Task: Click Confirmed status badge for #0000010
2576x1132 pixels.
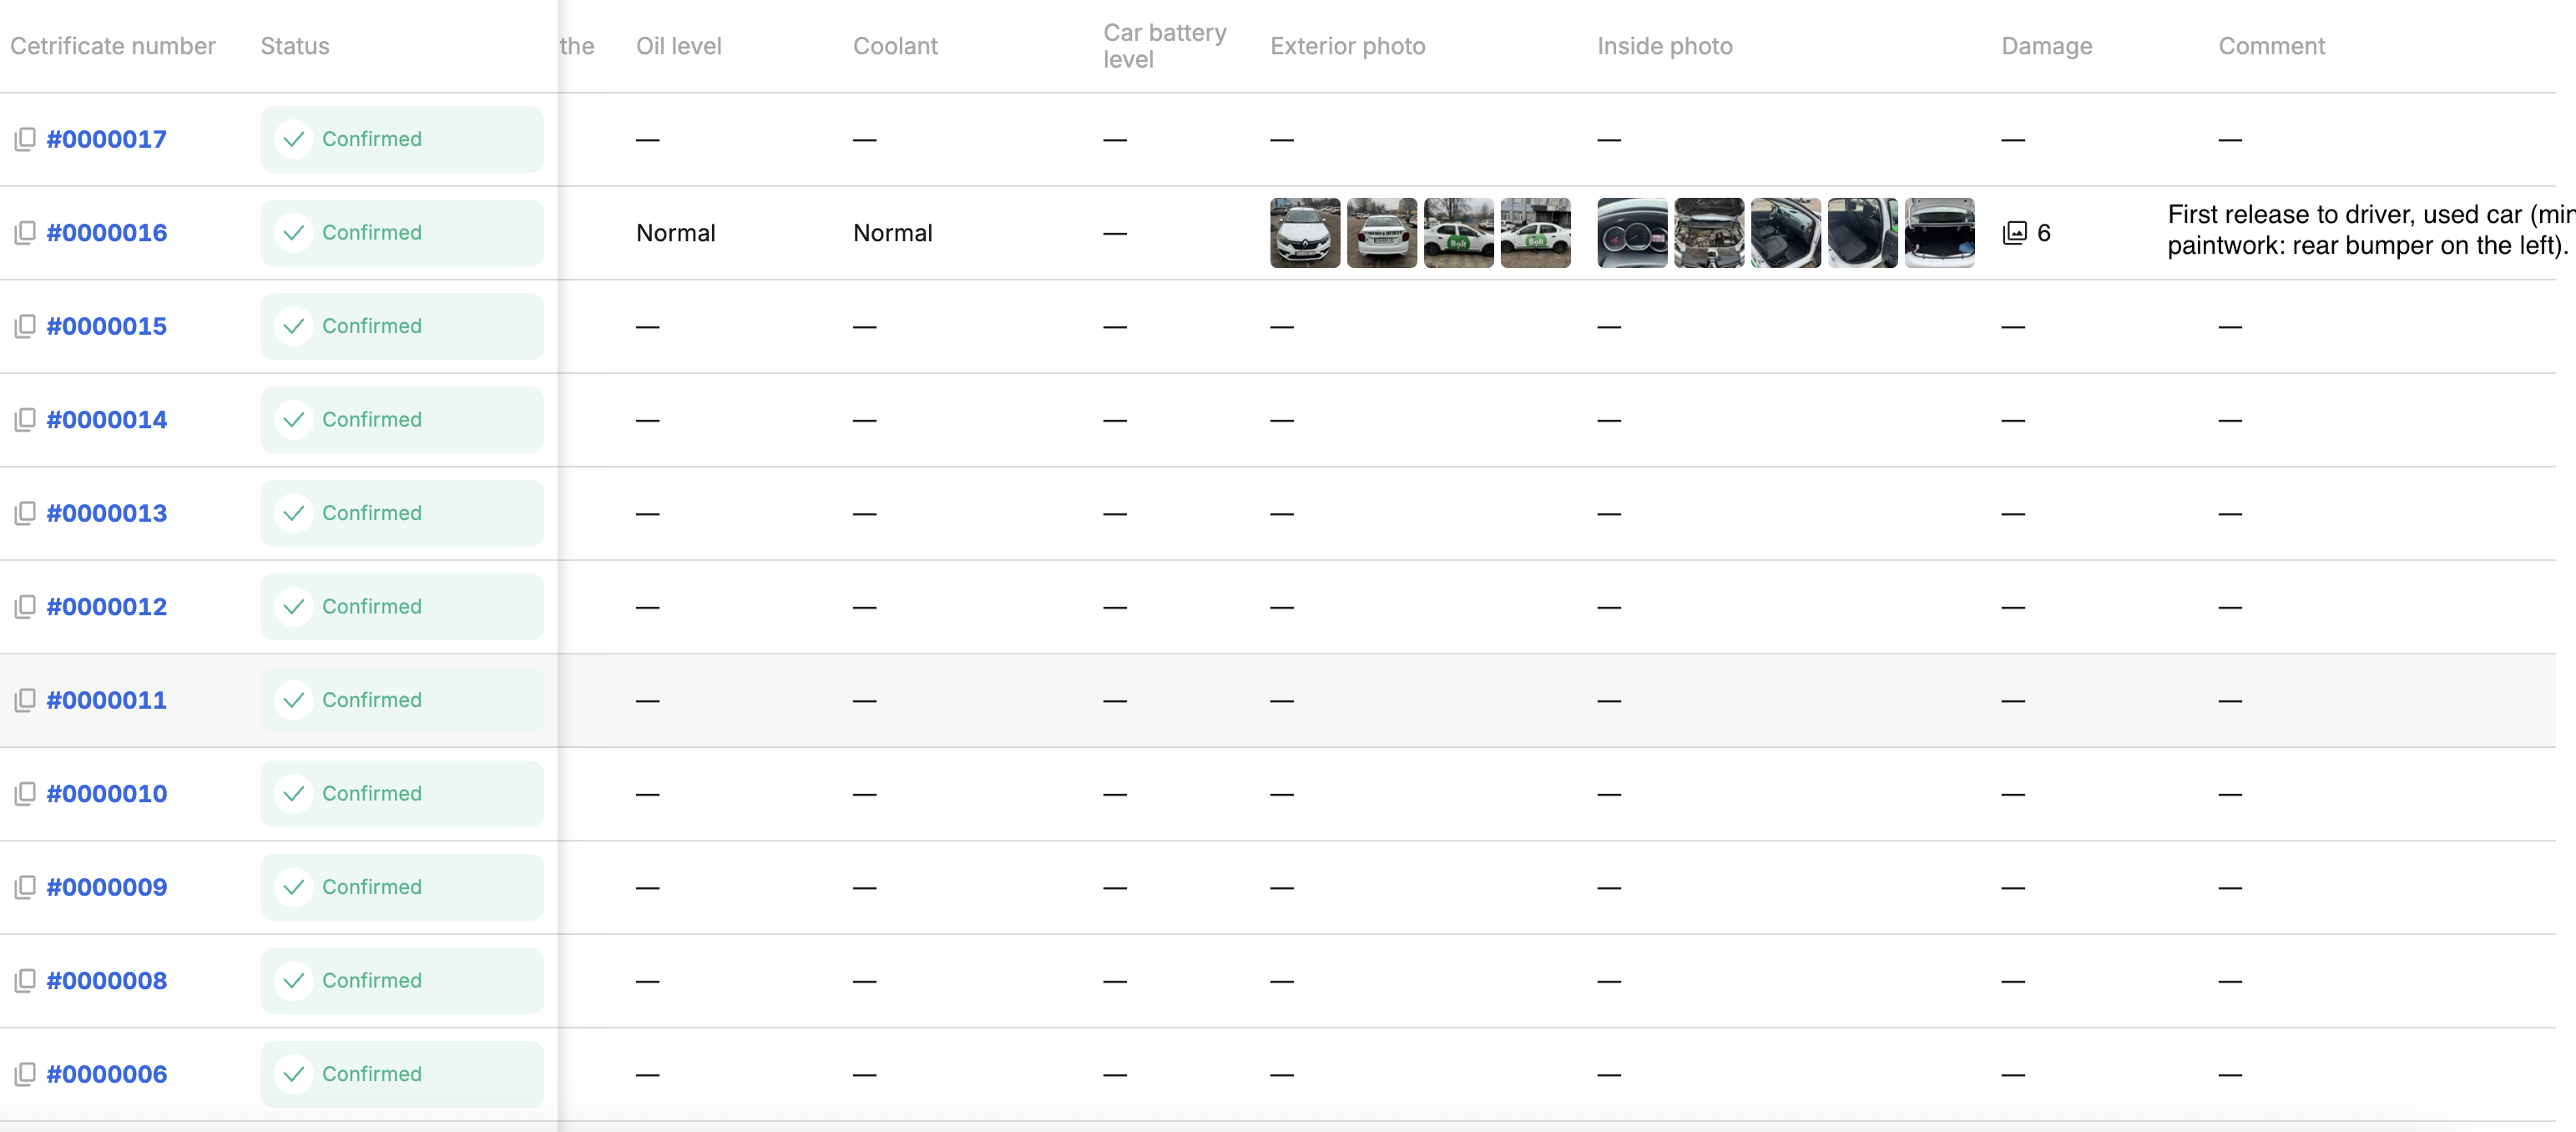Action: (402, 794)
